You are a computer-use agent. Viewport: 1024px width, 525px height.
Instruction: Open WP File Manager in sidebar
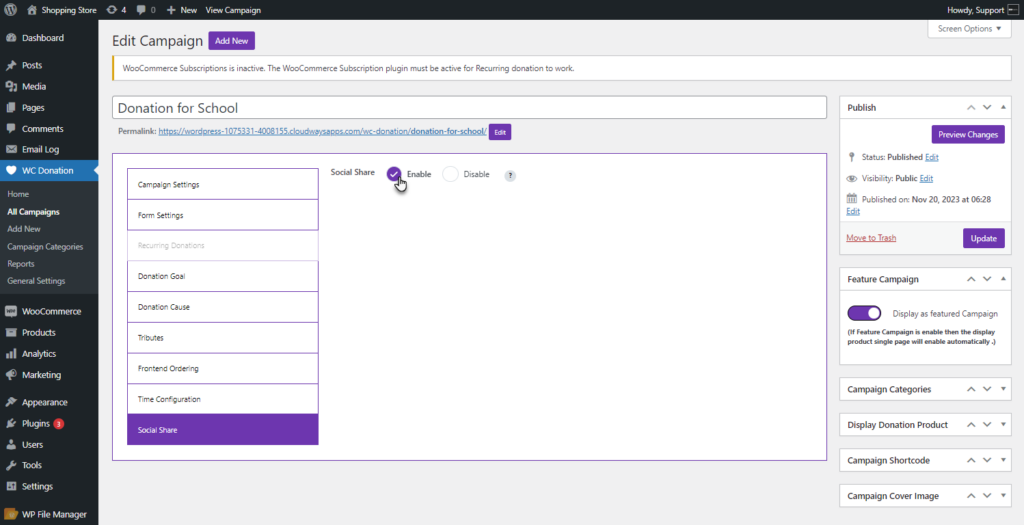pyautogui.click(x=49, y=515)
